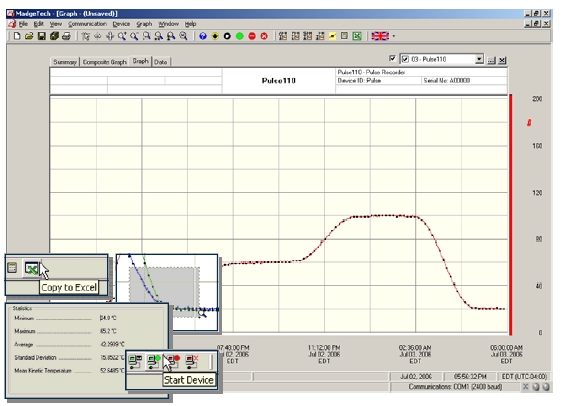564x406 pixels.
Task: Click the Save floppy disk icon
Action: (42, 36)
